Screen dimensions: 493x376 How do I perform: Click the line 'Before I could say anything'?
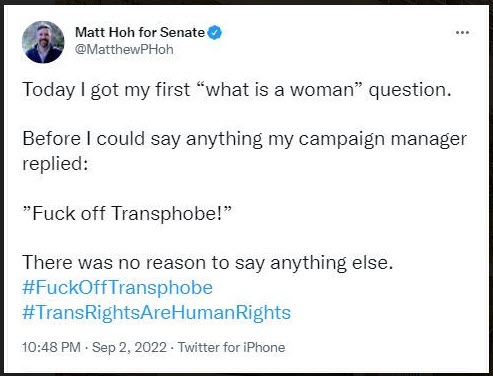(245, 139)
